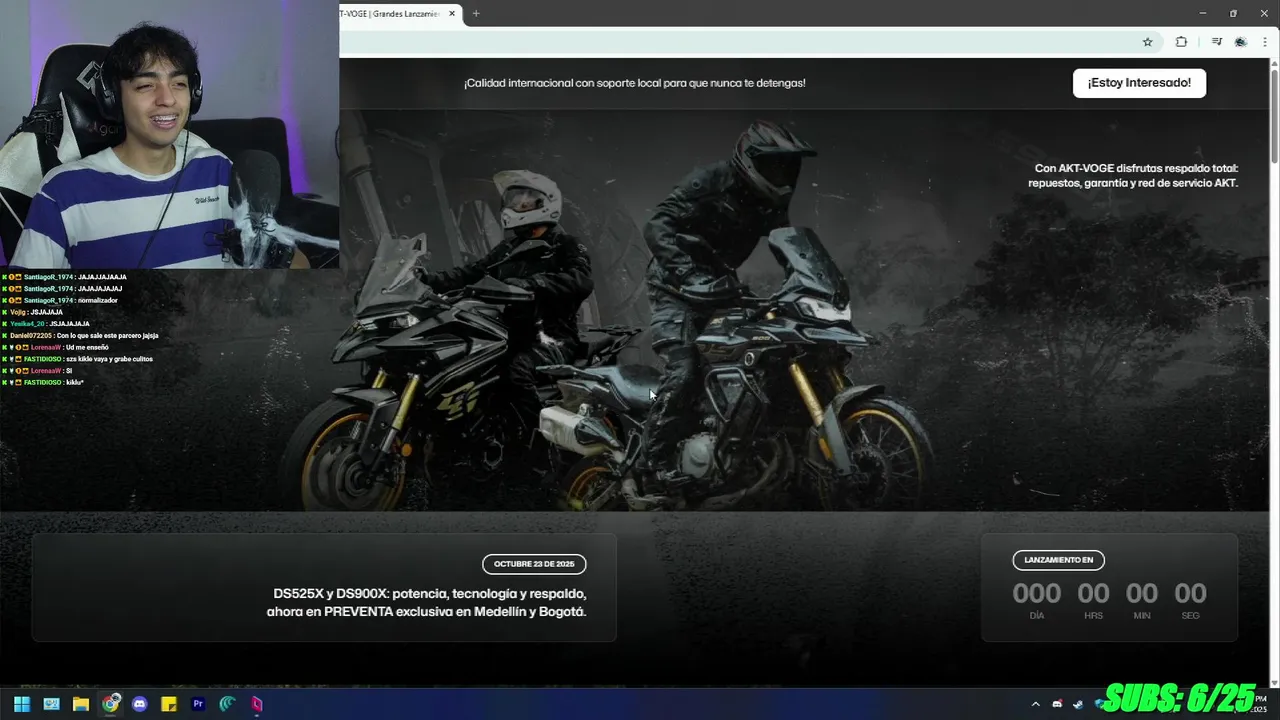Expand the system tray hidden icons chevron
Viewport: 1280px width, 720px height.
pyautogui.click(x=1035, y=704)
